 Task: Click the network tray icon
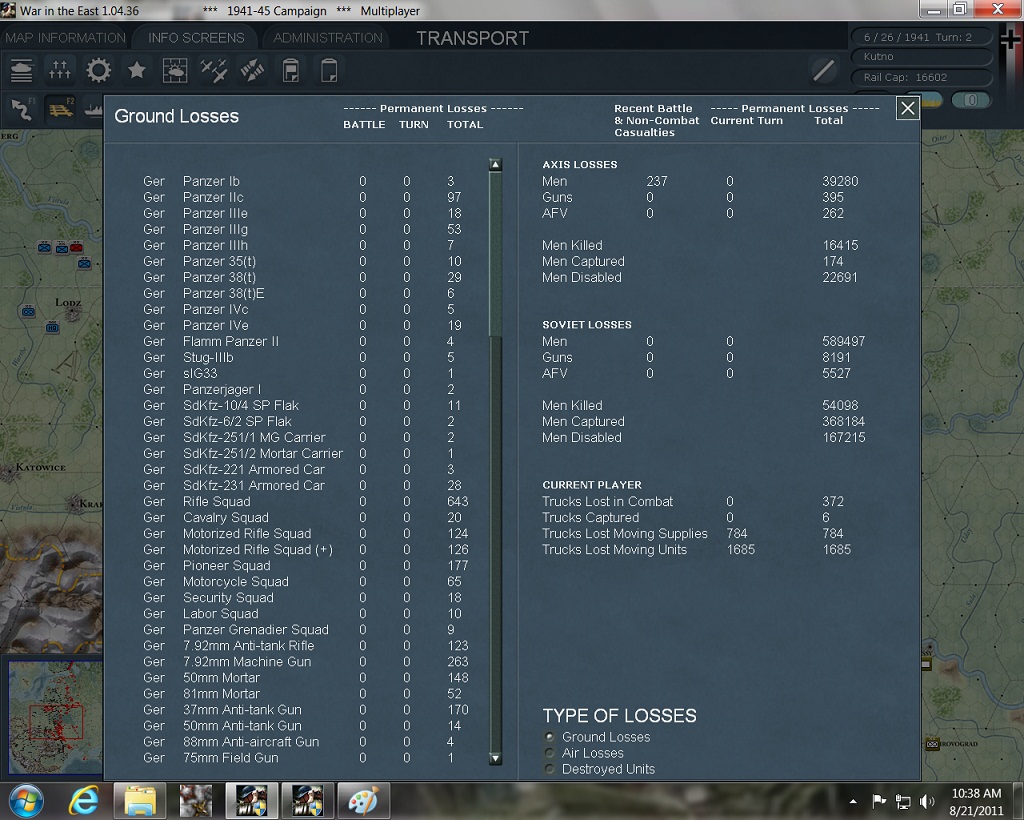[x=903, y=801]
